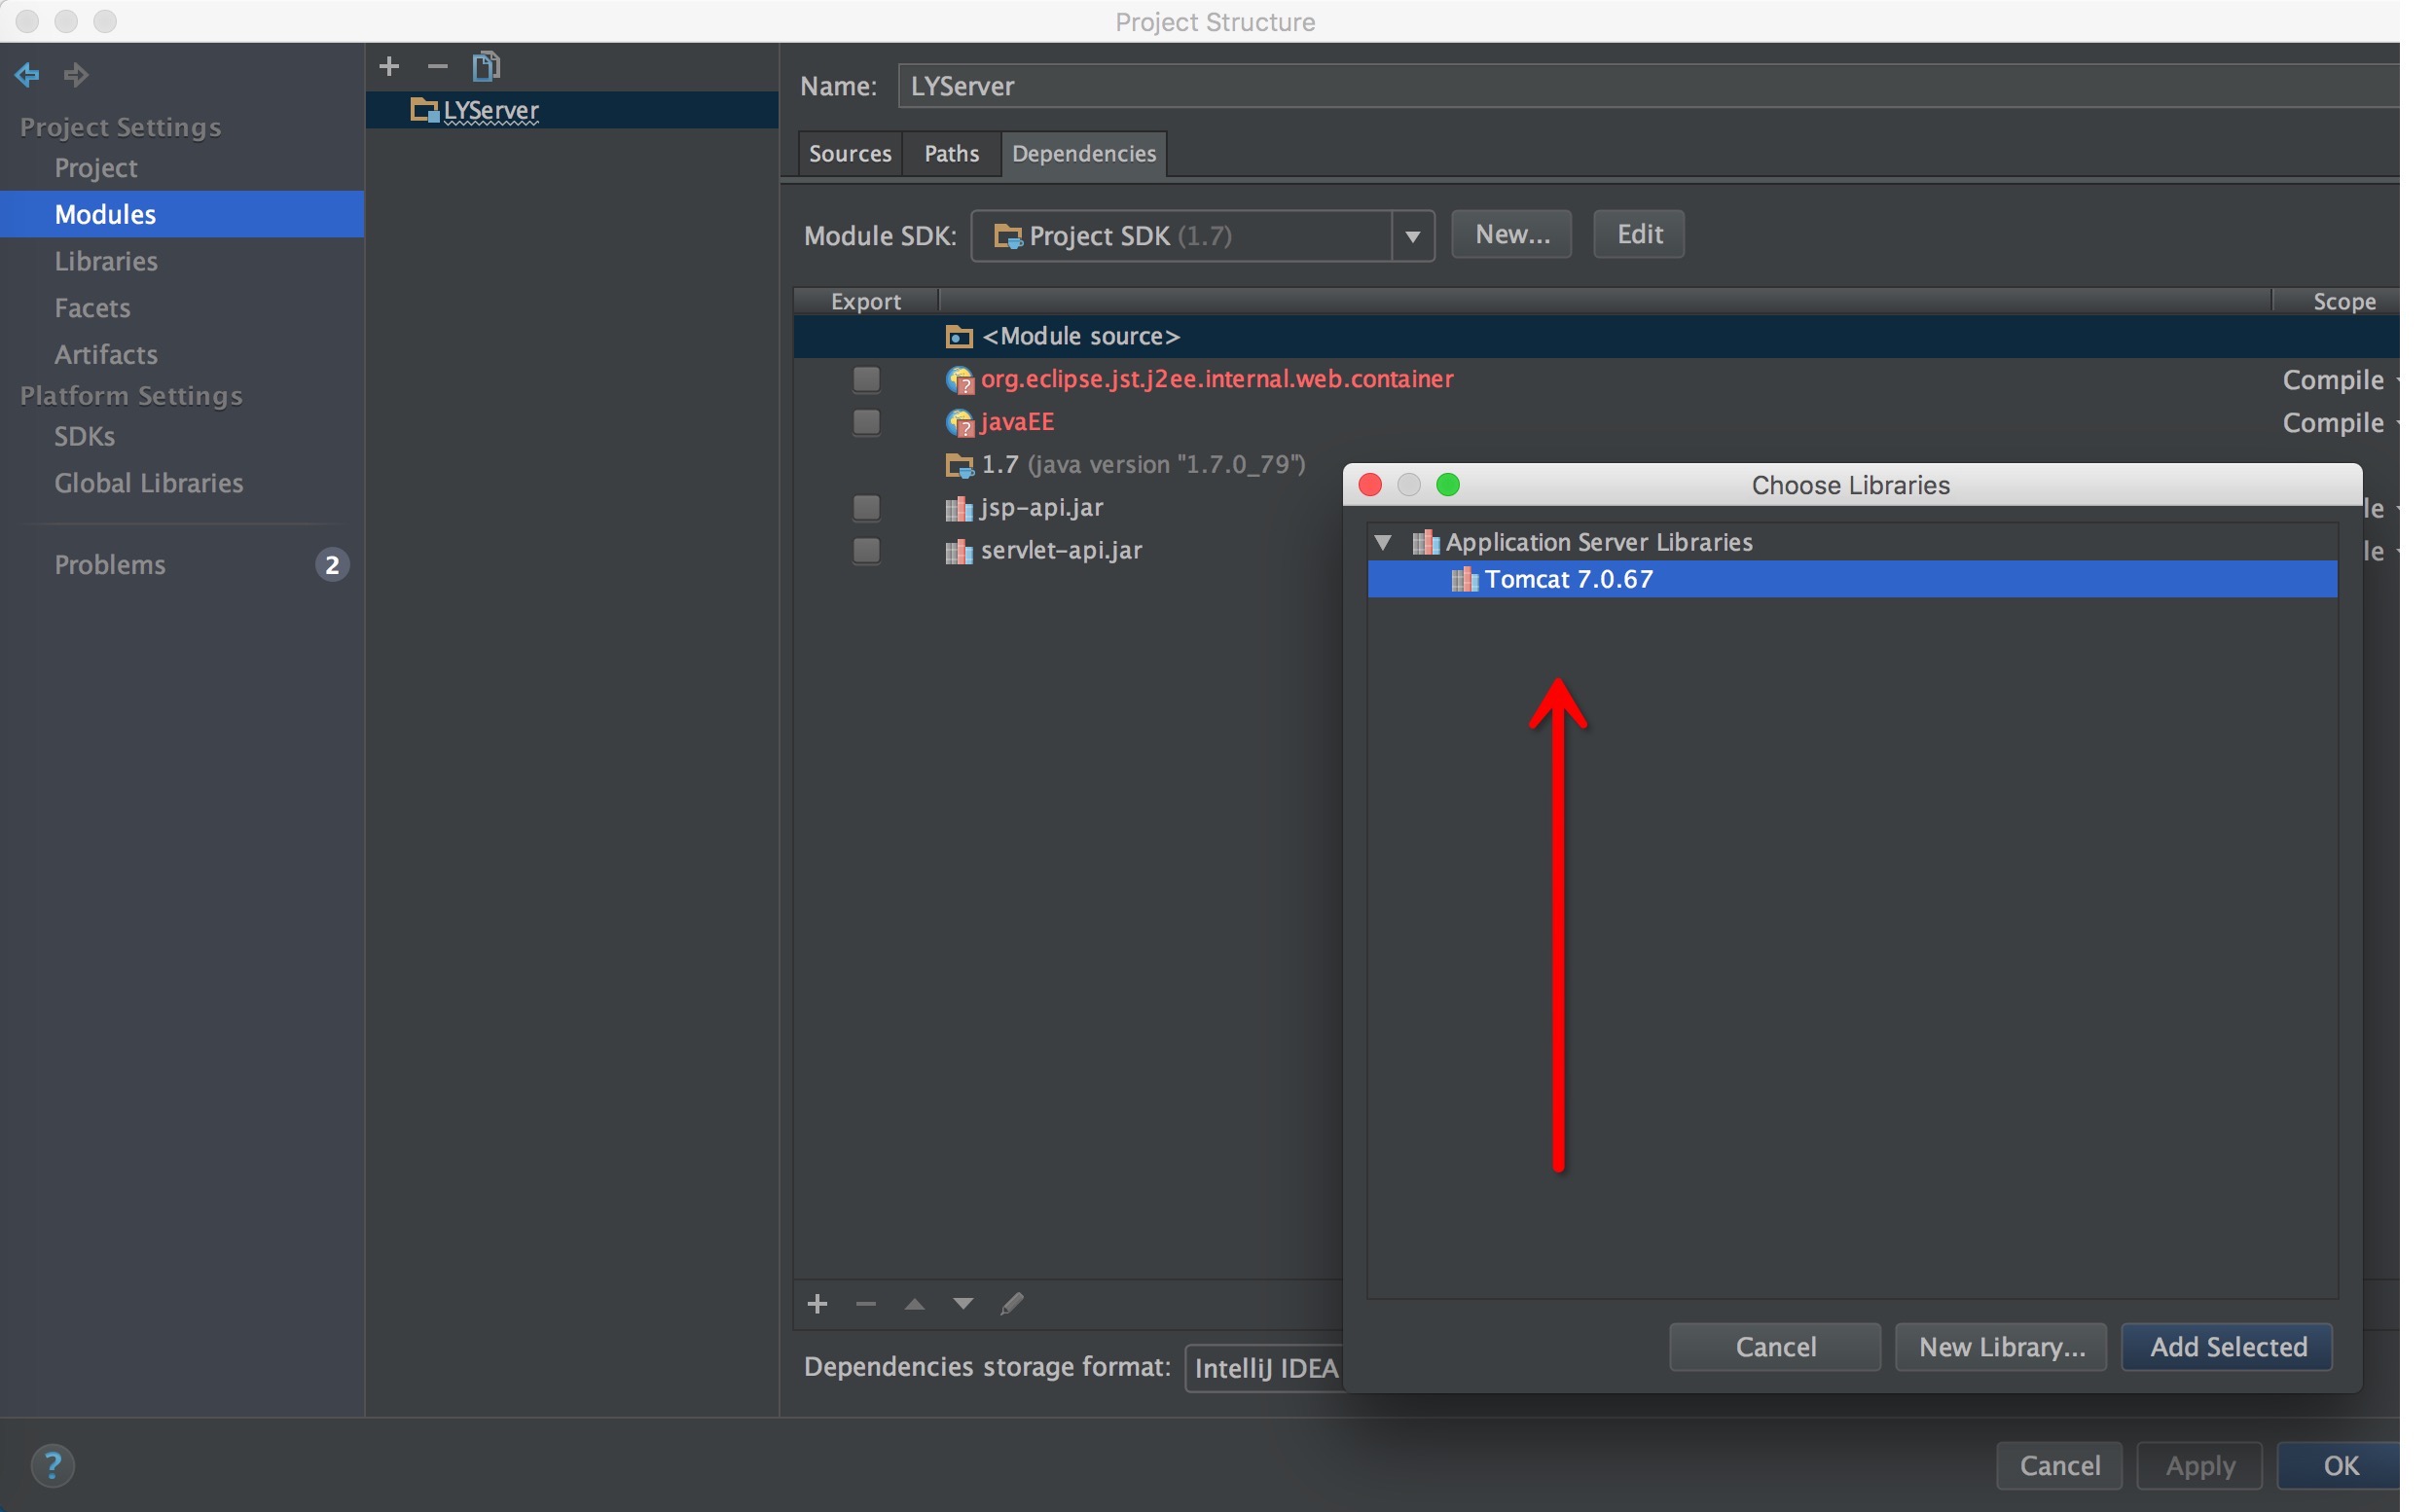Expand the Project Settings section
2433x1512 pixels.
tap(117, 124)
